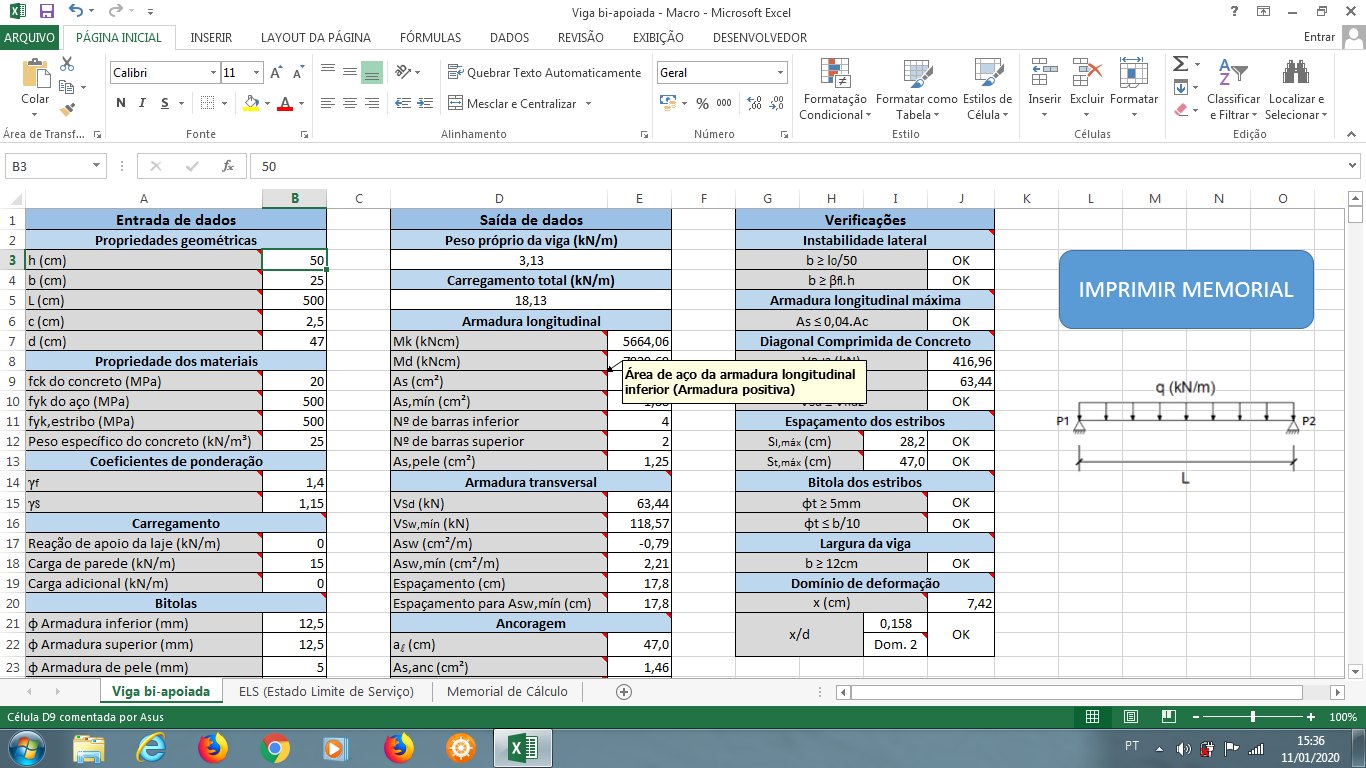Decrease decimal places
The image size is (1366, 768).
(x=777, y=103)
